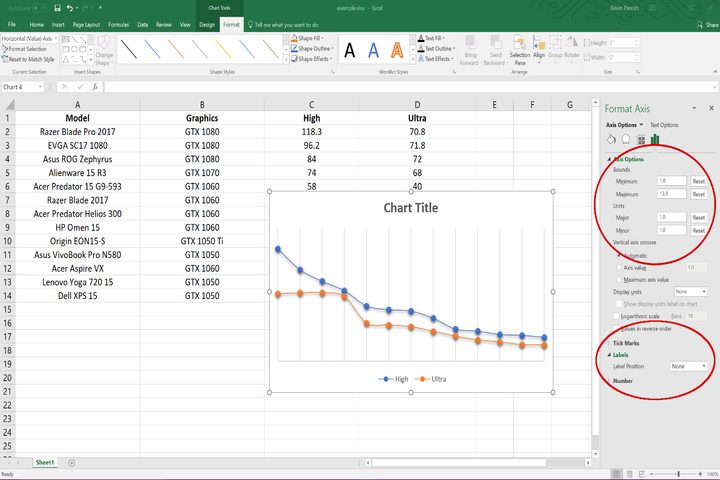Open Size & Properties icon in Format Axis
This screenshot has height=480, width=720.
pos(641,139)
